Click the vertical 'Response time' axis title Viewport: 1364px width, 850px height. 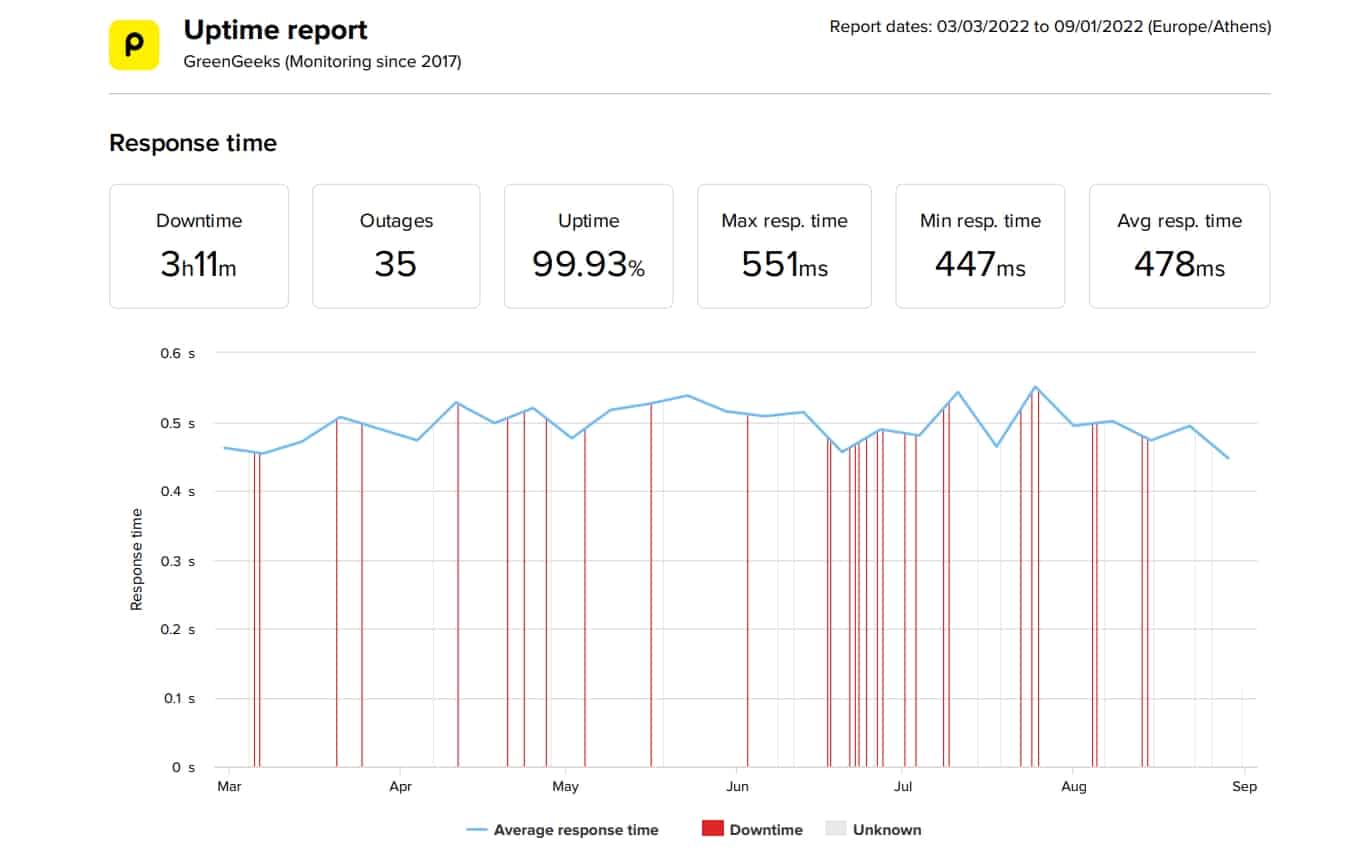pos(136,560)
